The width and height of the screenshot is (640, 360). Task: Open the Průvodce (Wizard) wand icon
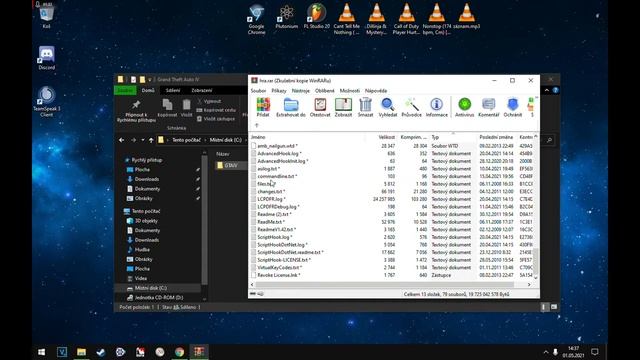[x=411, y=107]
